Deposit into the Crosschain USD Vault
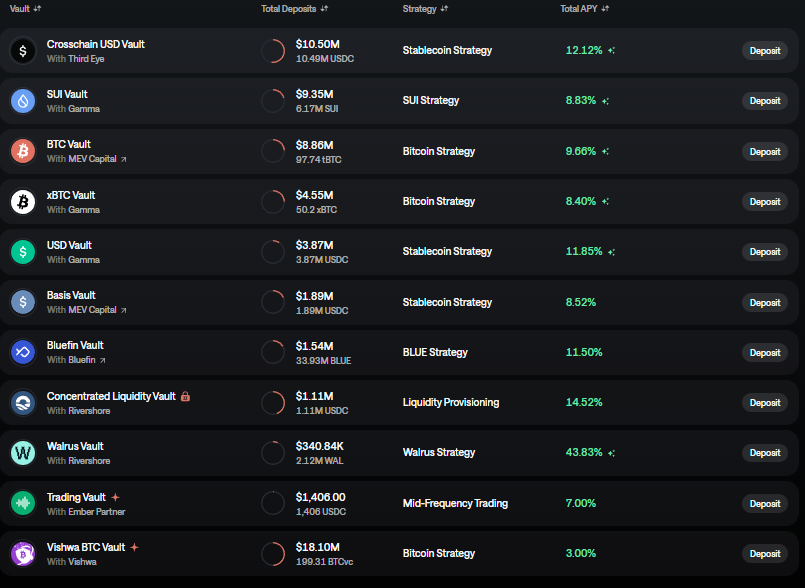 (x=765, y=51)
